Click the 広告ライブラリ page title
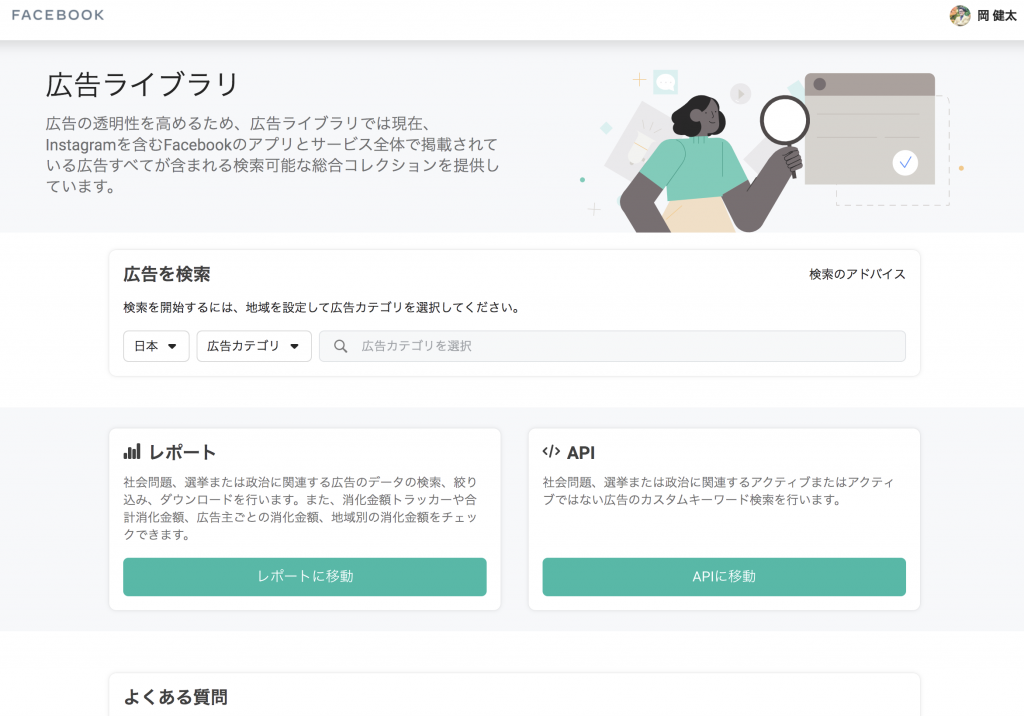Screen dimensions: 1024x716 pos(142,84)
